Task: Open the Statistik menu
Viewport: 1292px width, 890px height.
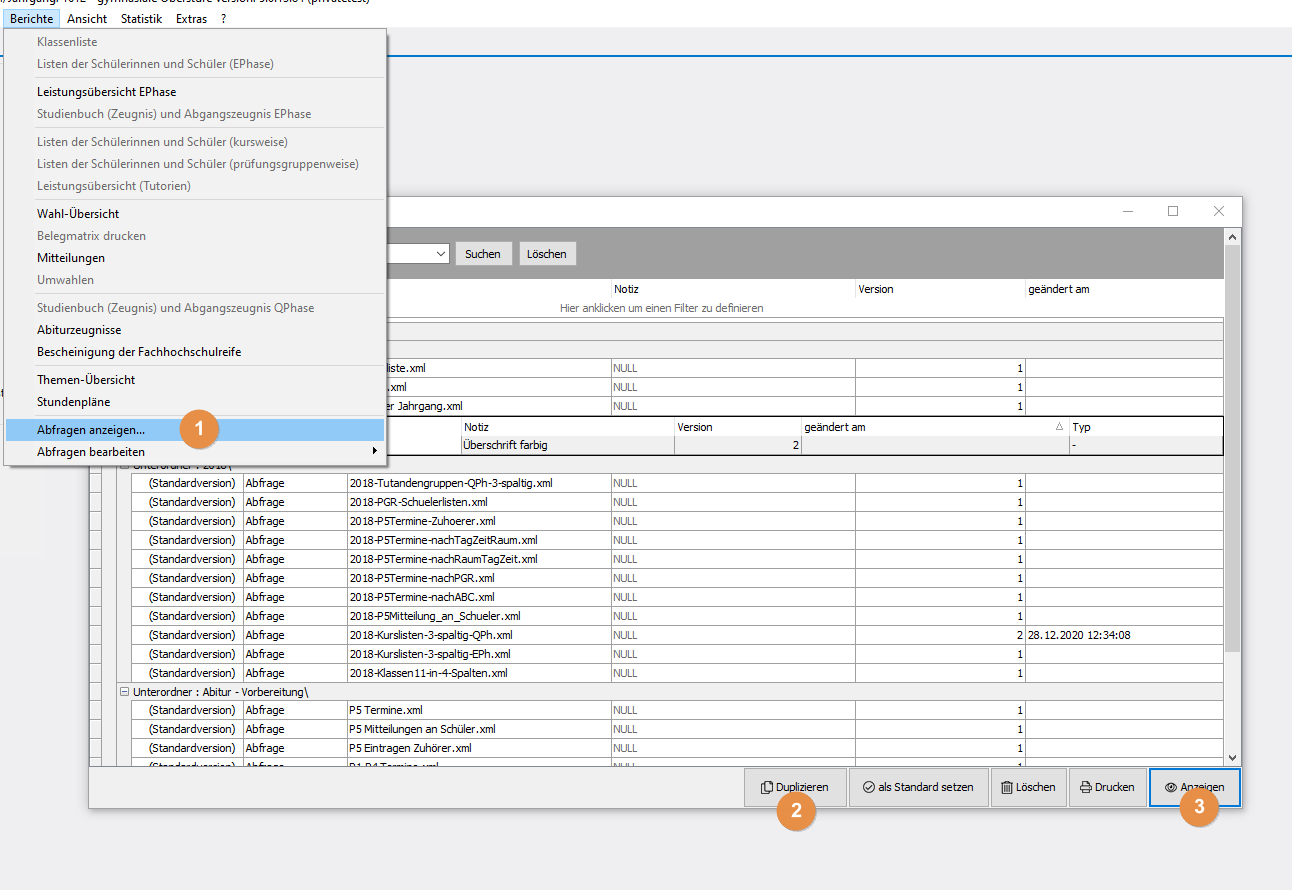Action: (141, 19)
